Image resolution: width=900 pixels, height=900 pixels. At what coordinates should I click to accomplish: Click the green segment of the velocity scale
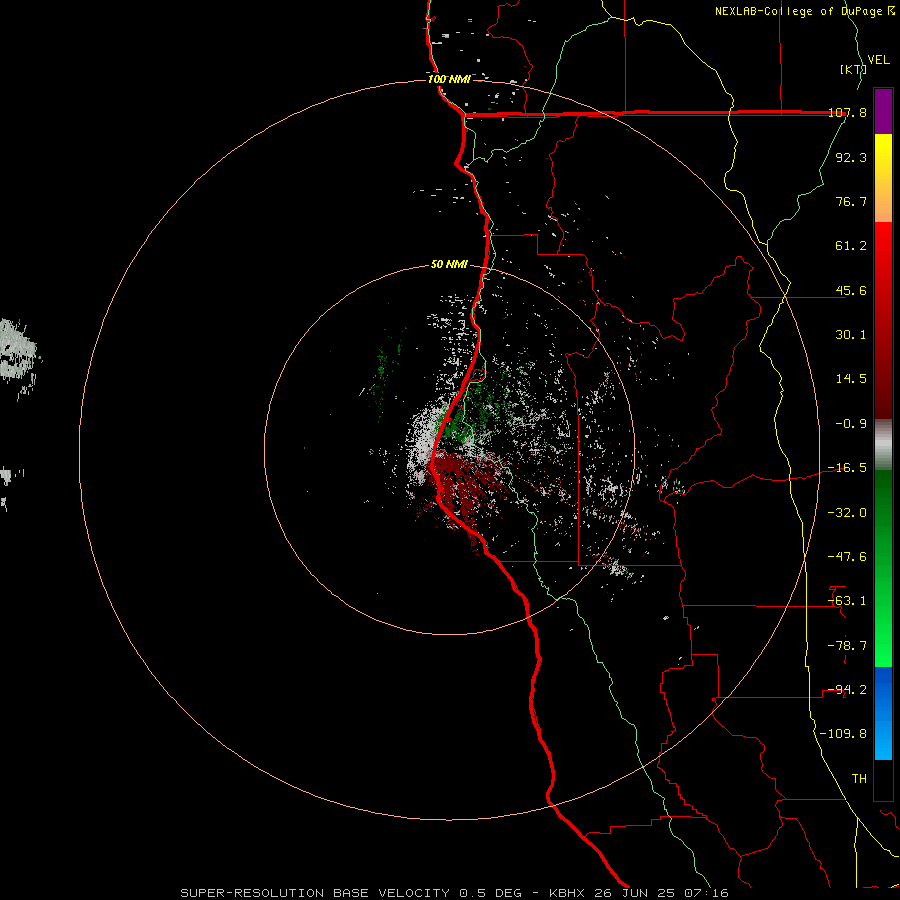[883, 568]
